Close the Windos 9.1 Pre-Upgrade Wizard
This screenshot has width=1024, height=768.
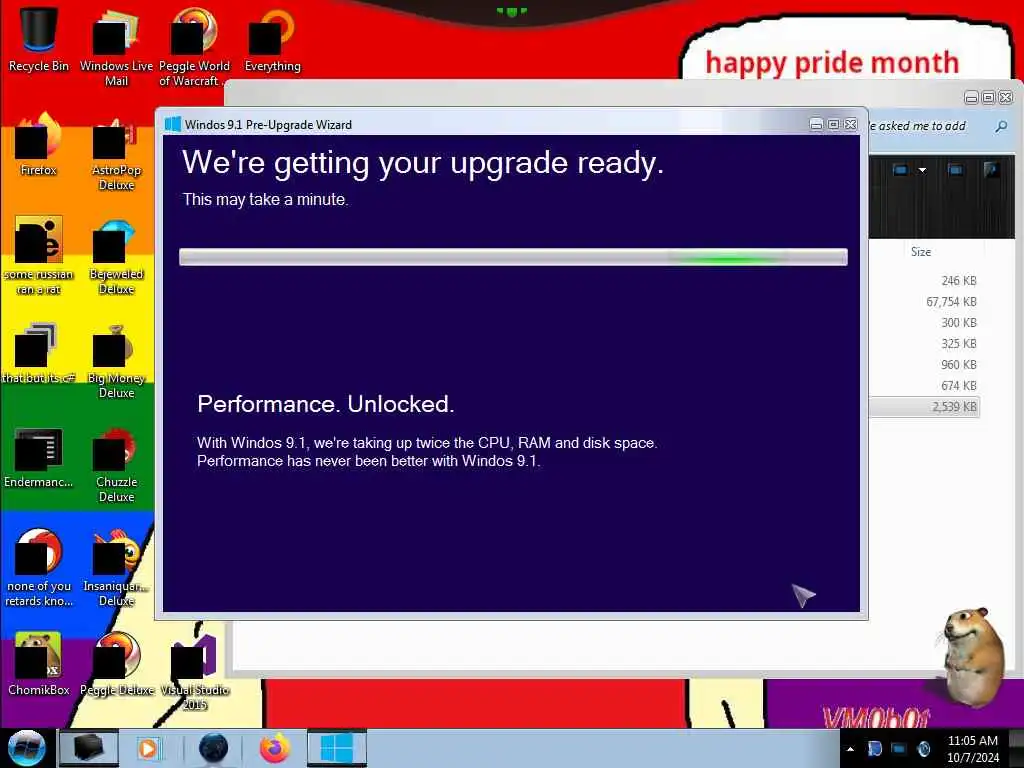(850, 124)
